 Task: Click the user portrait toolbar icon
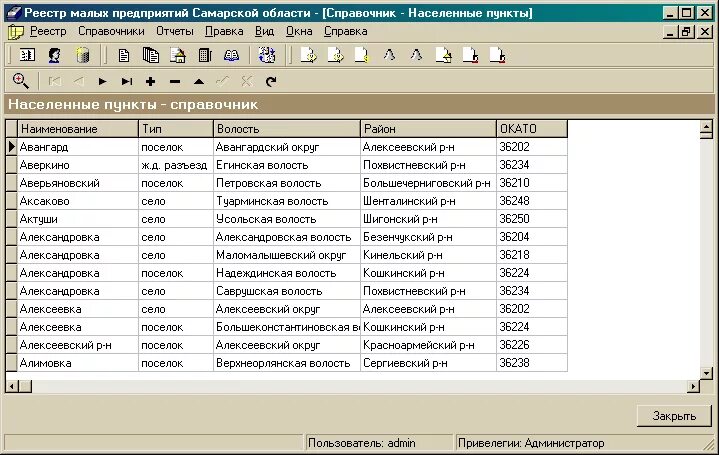(x=55, y=55)
